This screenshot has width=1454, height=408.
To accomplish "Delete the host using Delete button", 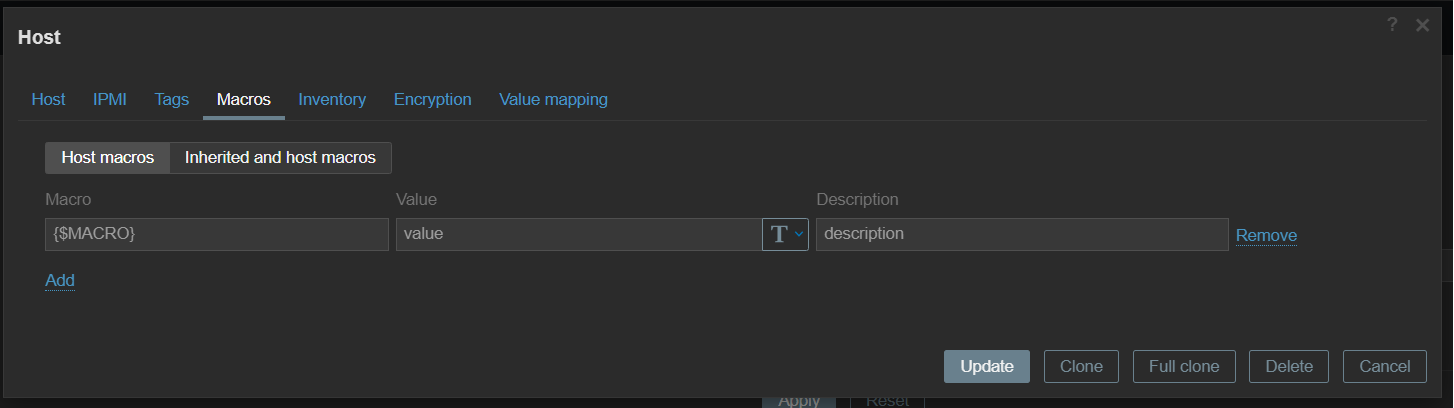I will (x=1289, y=367).
